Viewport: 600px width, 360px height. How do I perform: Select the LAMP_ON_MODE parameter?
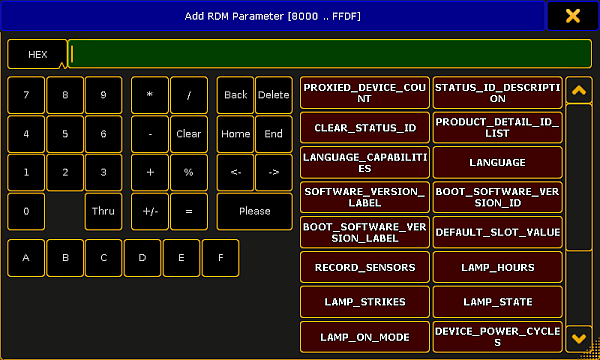click(365, 337)
